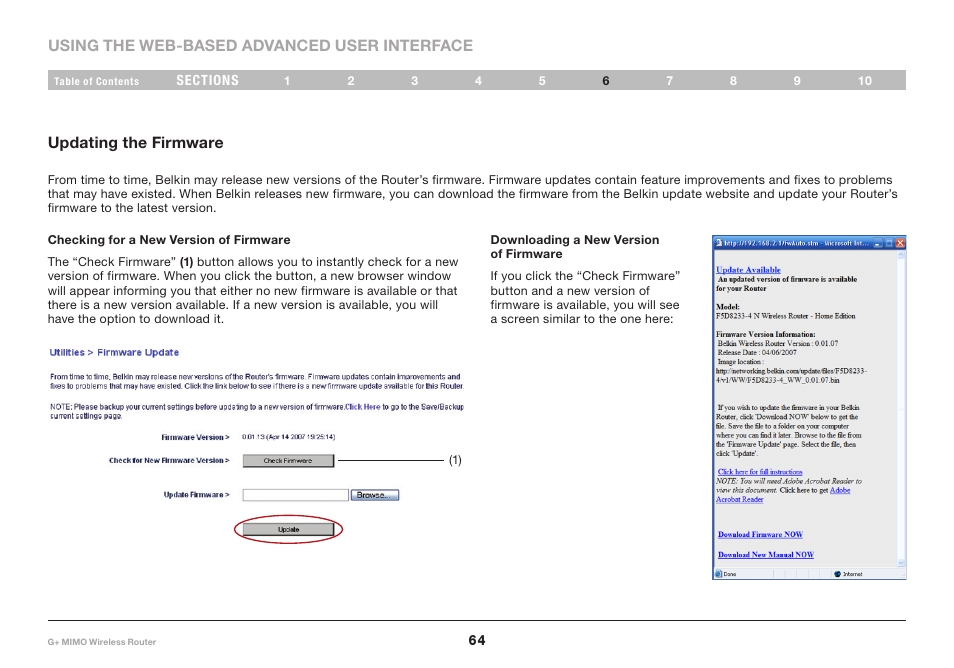This screenshot has height=668, width=954.
Task: Go to section 7
Action: (669, 81)
